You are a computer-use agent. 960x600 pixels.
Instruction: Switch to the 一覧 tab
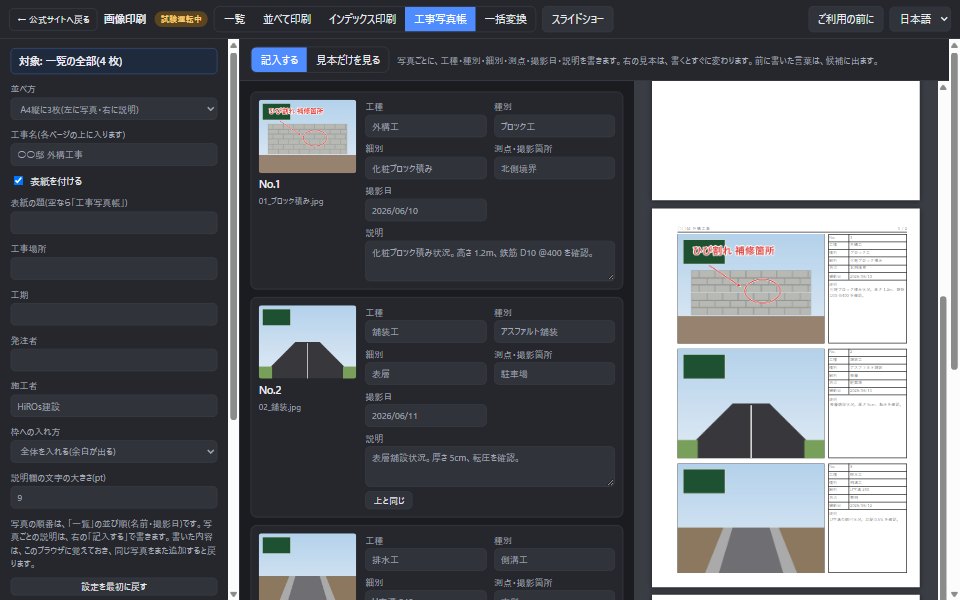[234, 19]
